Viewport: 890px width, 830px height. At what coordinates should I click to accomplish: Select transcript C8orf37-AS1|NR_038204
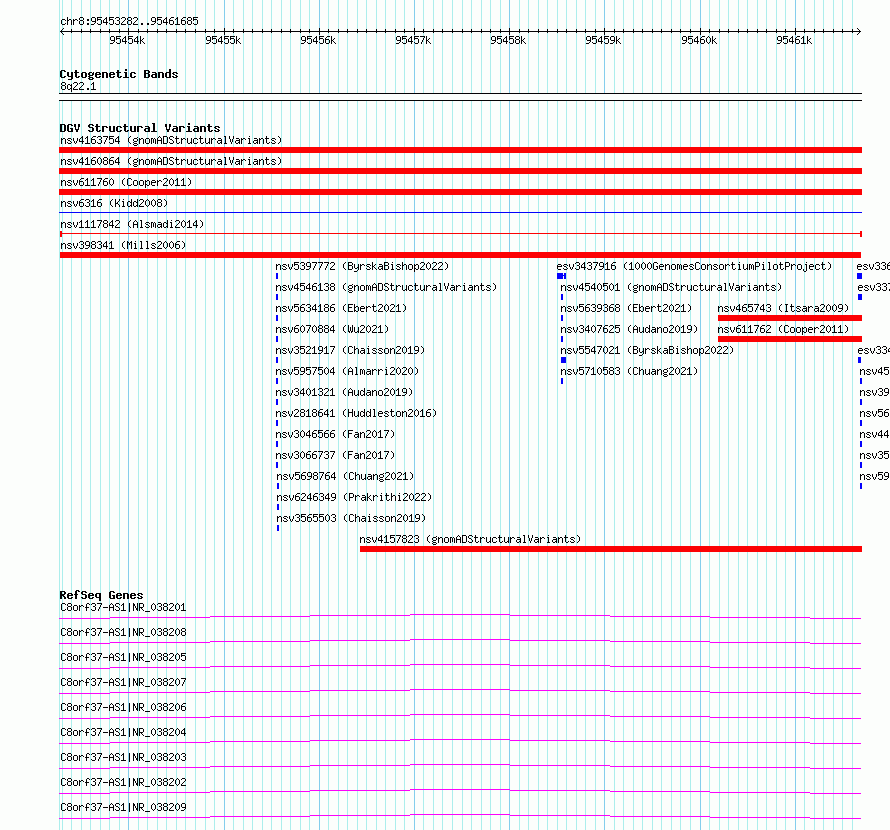(x=123, y=732)
